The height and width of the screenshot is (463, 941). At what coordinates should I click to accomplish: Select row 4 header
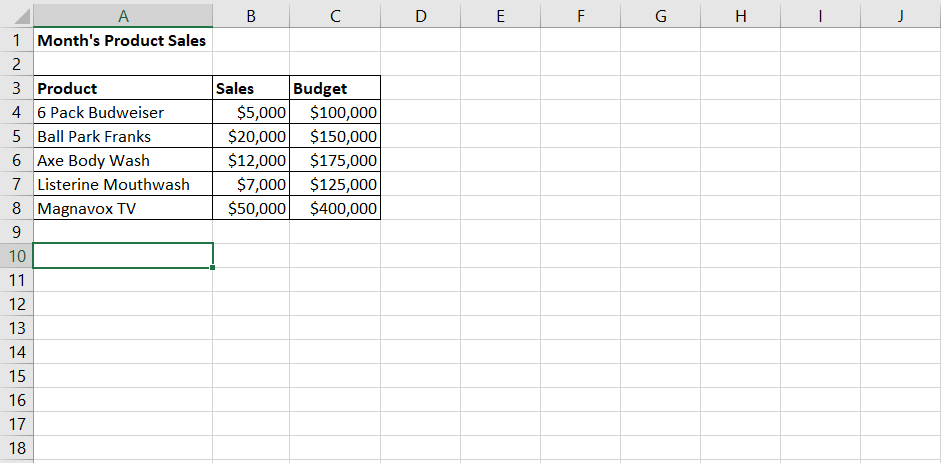pyautogui.click(x=17, y=112)
